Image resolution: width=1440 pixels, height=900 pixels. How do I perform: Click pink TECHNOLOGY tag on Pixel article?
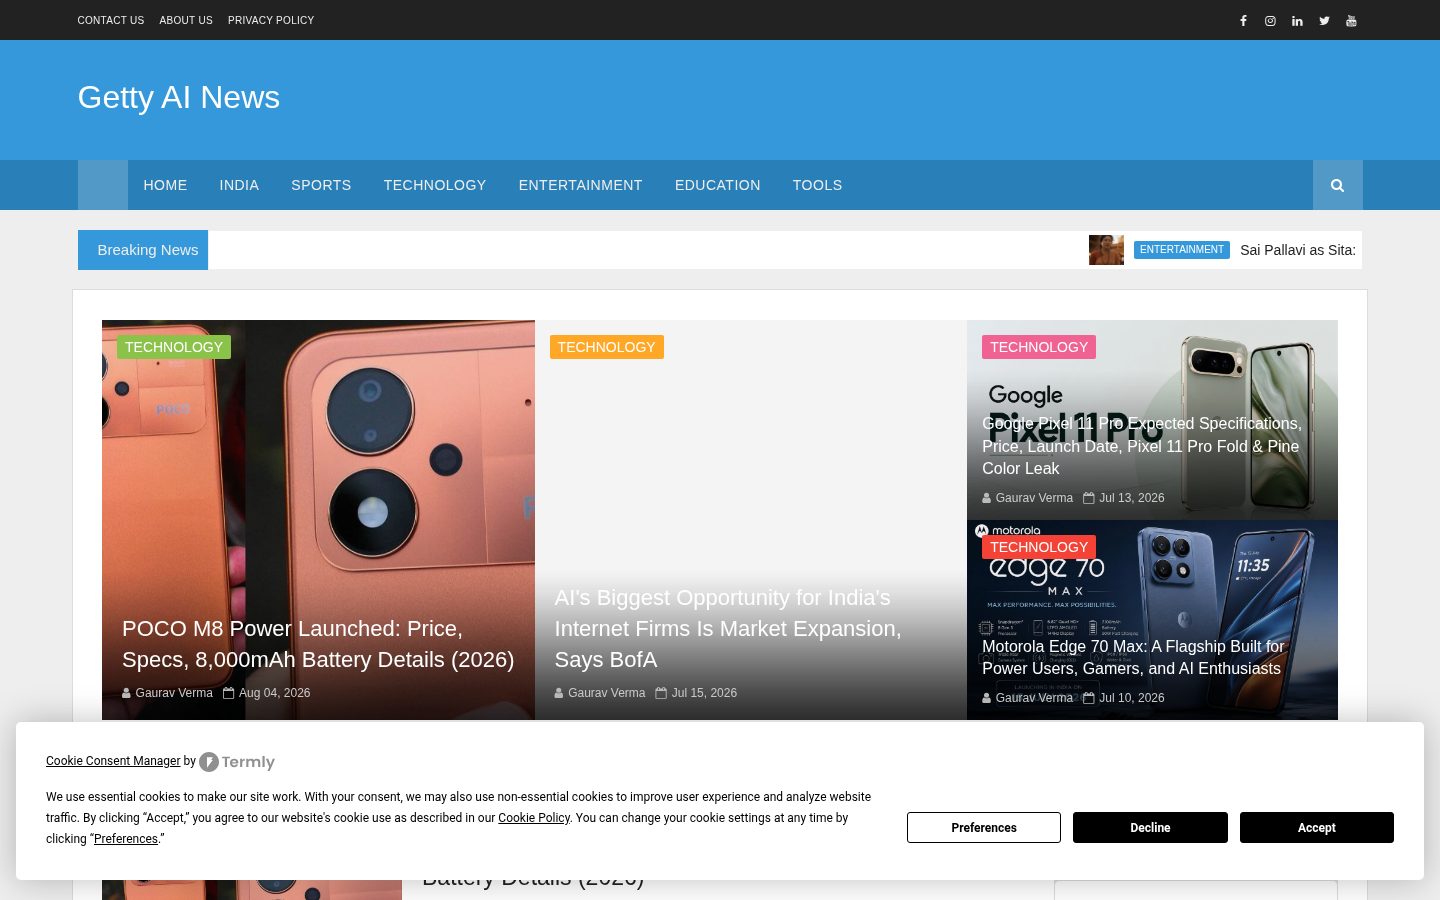tap(1039, 347)
